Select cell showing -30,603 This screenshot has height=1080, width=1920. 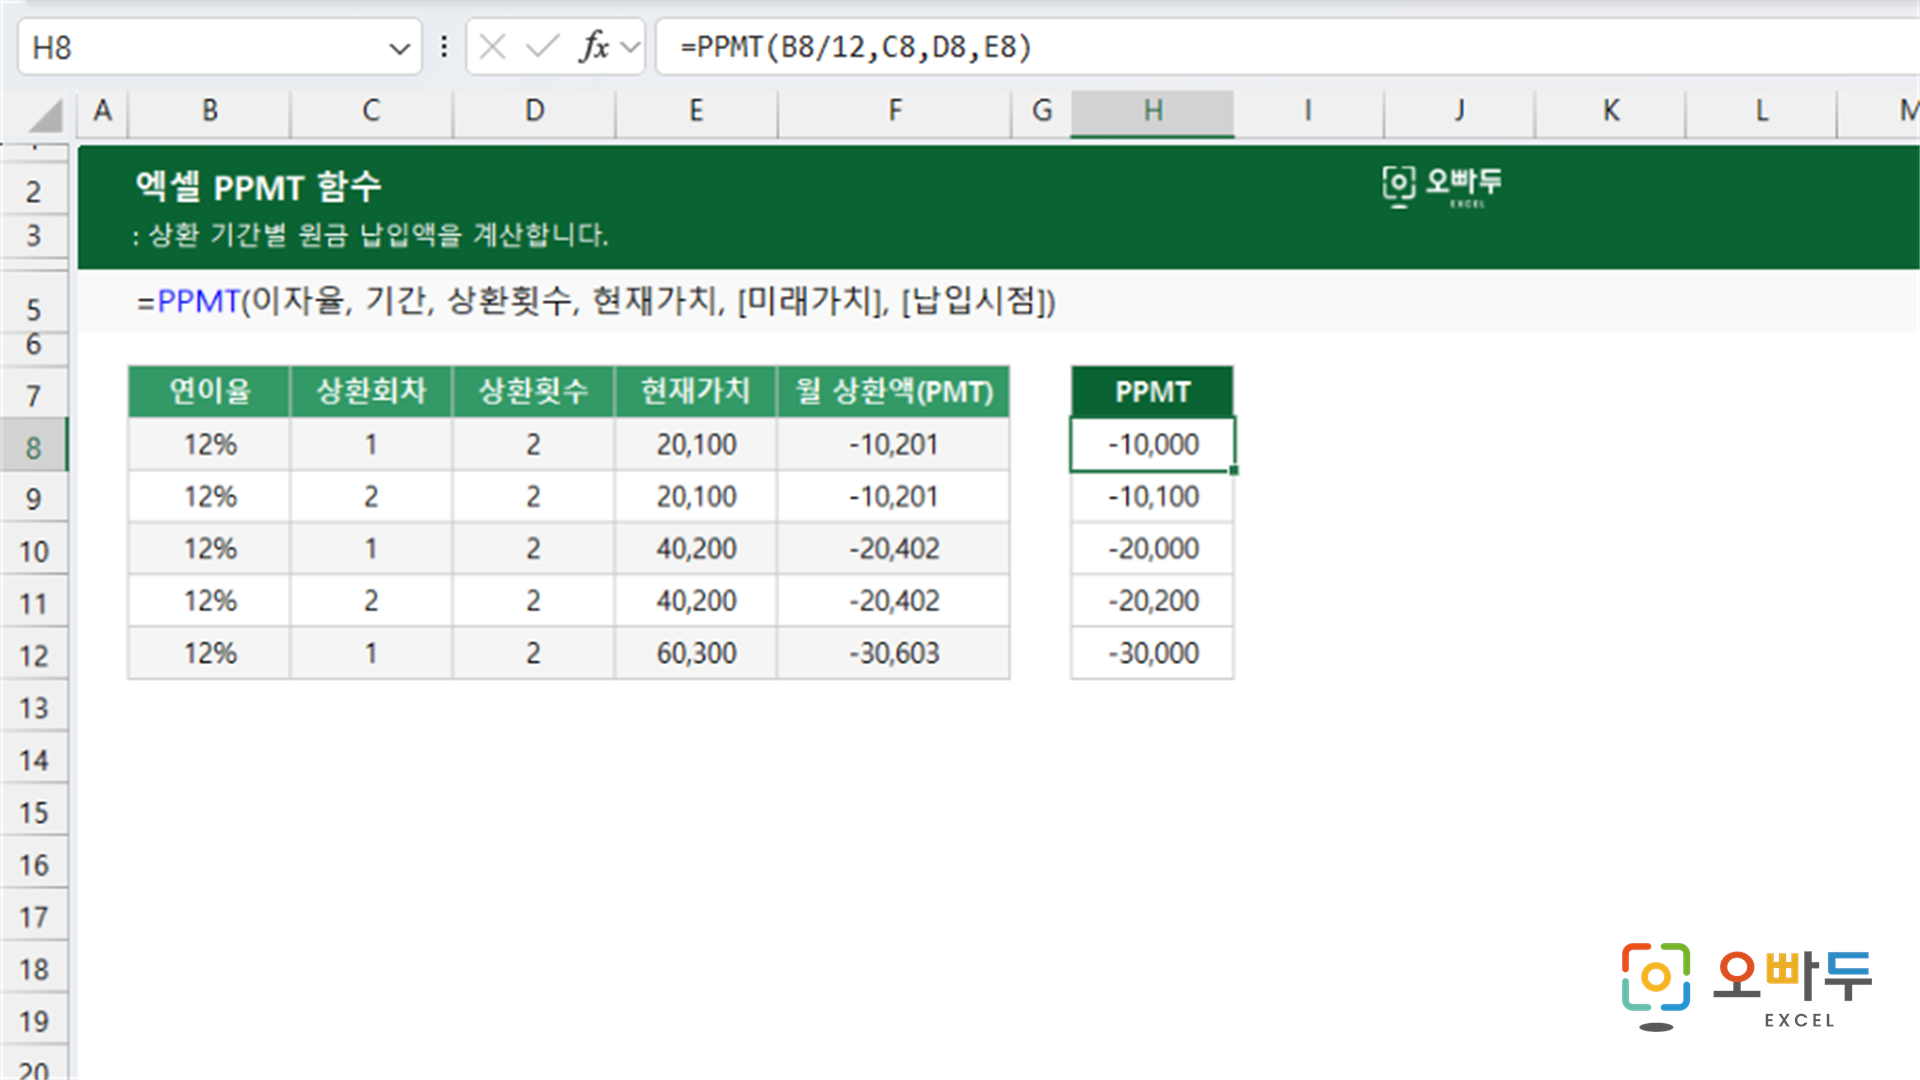point(894,653)
